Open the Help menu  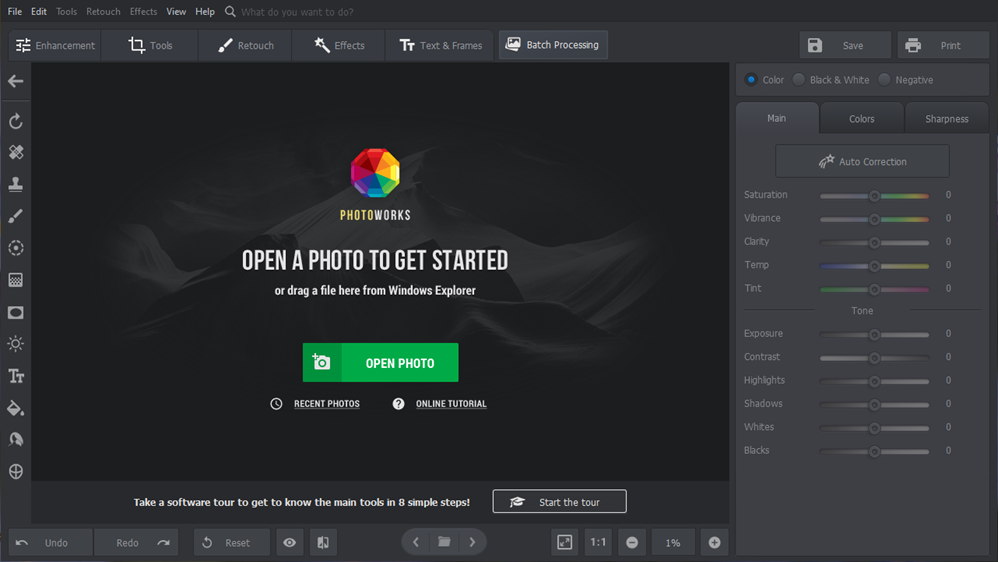(x=205, y=11)
